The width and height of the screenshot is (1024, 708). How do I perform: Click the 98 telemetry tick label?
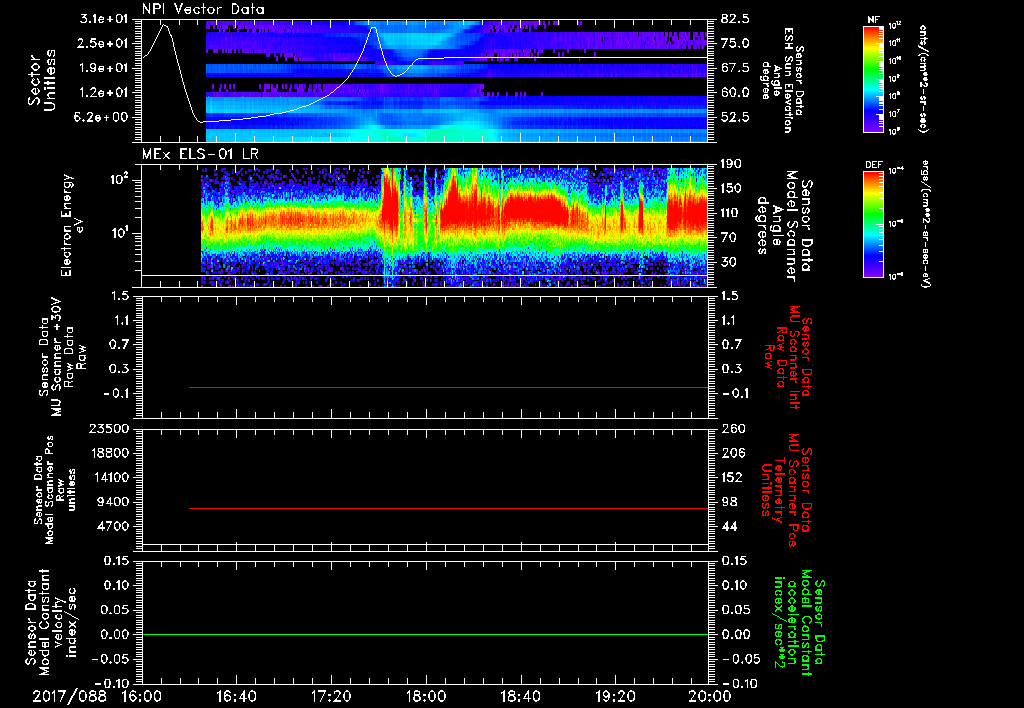tap(729, 502)
